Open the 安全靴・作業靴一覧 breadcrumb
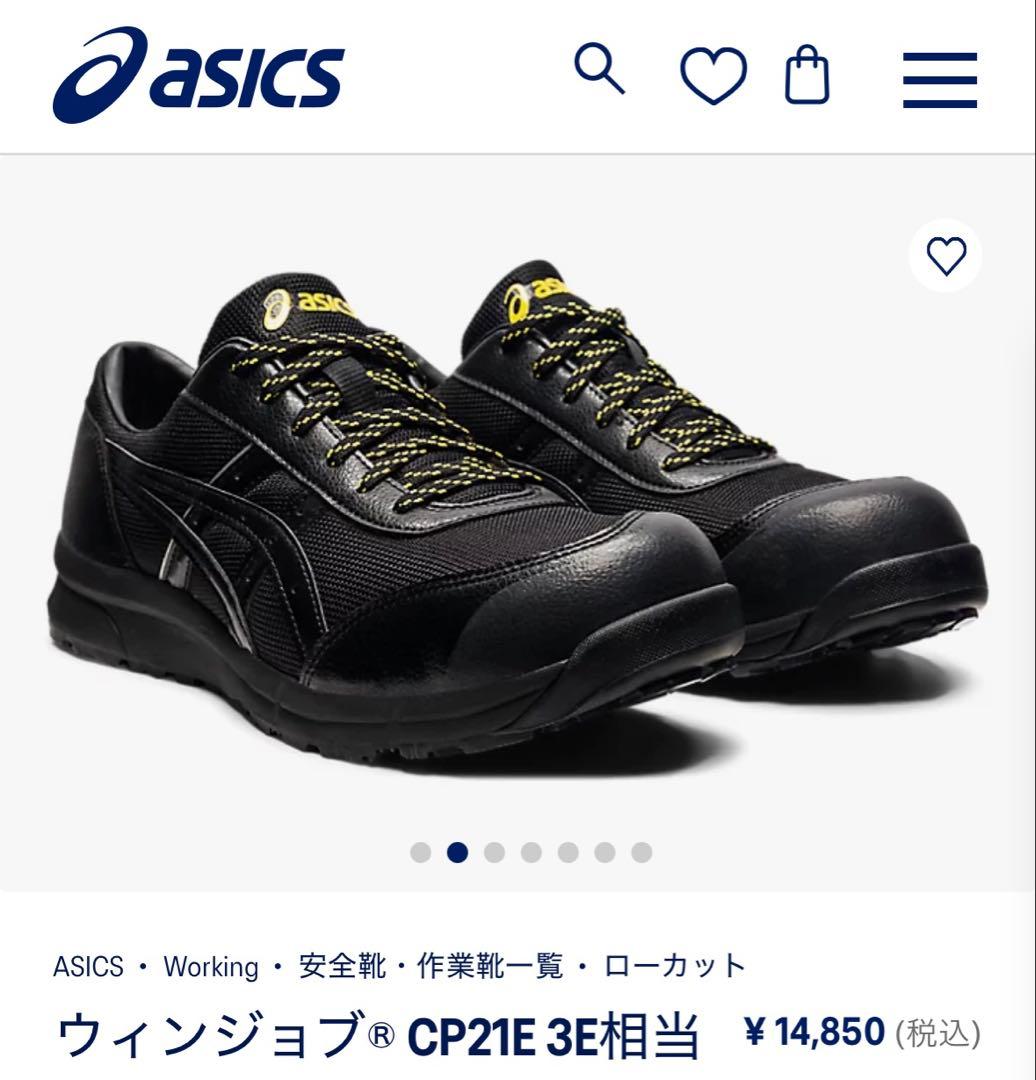 pos(431,966)
